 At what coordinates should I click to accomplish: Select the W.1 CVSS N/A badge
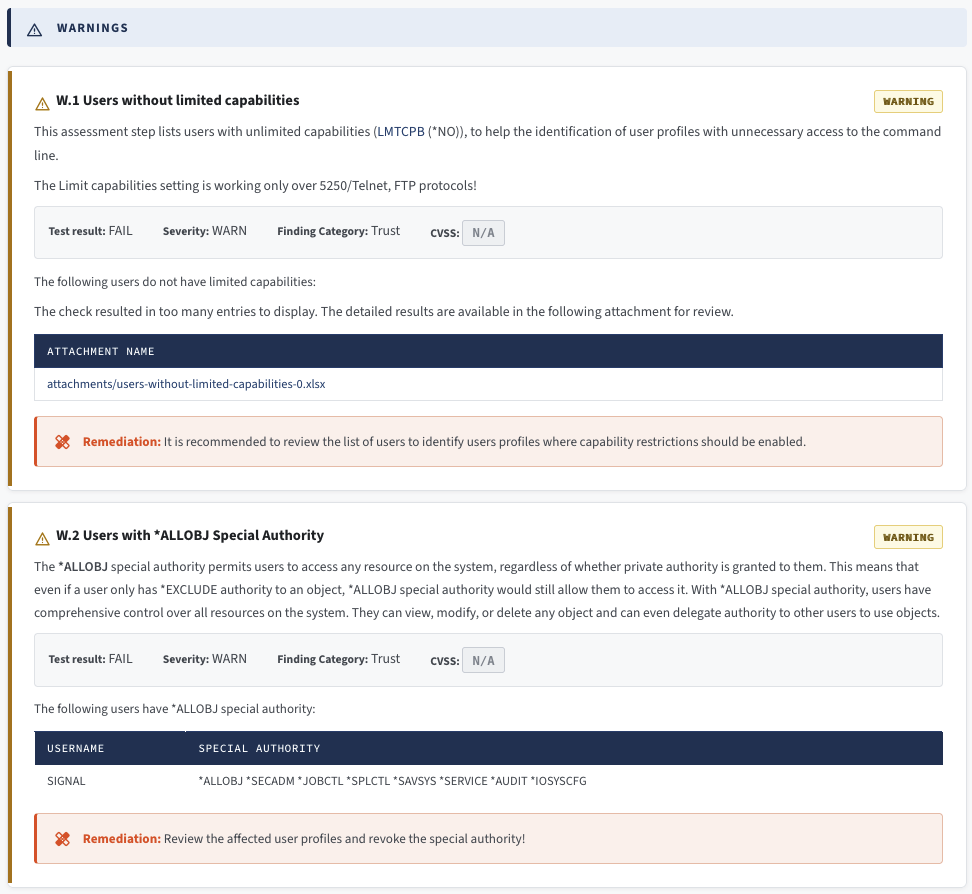pos(483,233)
